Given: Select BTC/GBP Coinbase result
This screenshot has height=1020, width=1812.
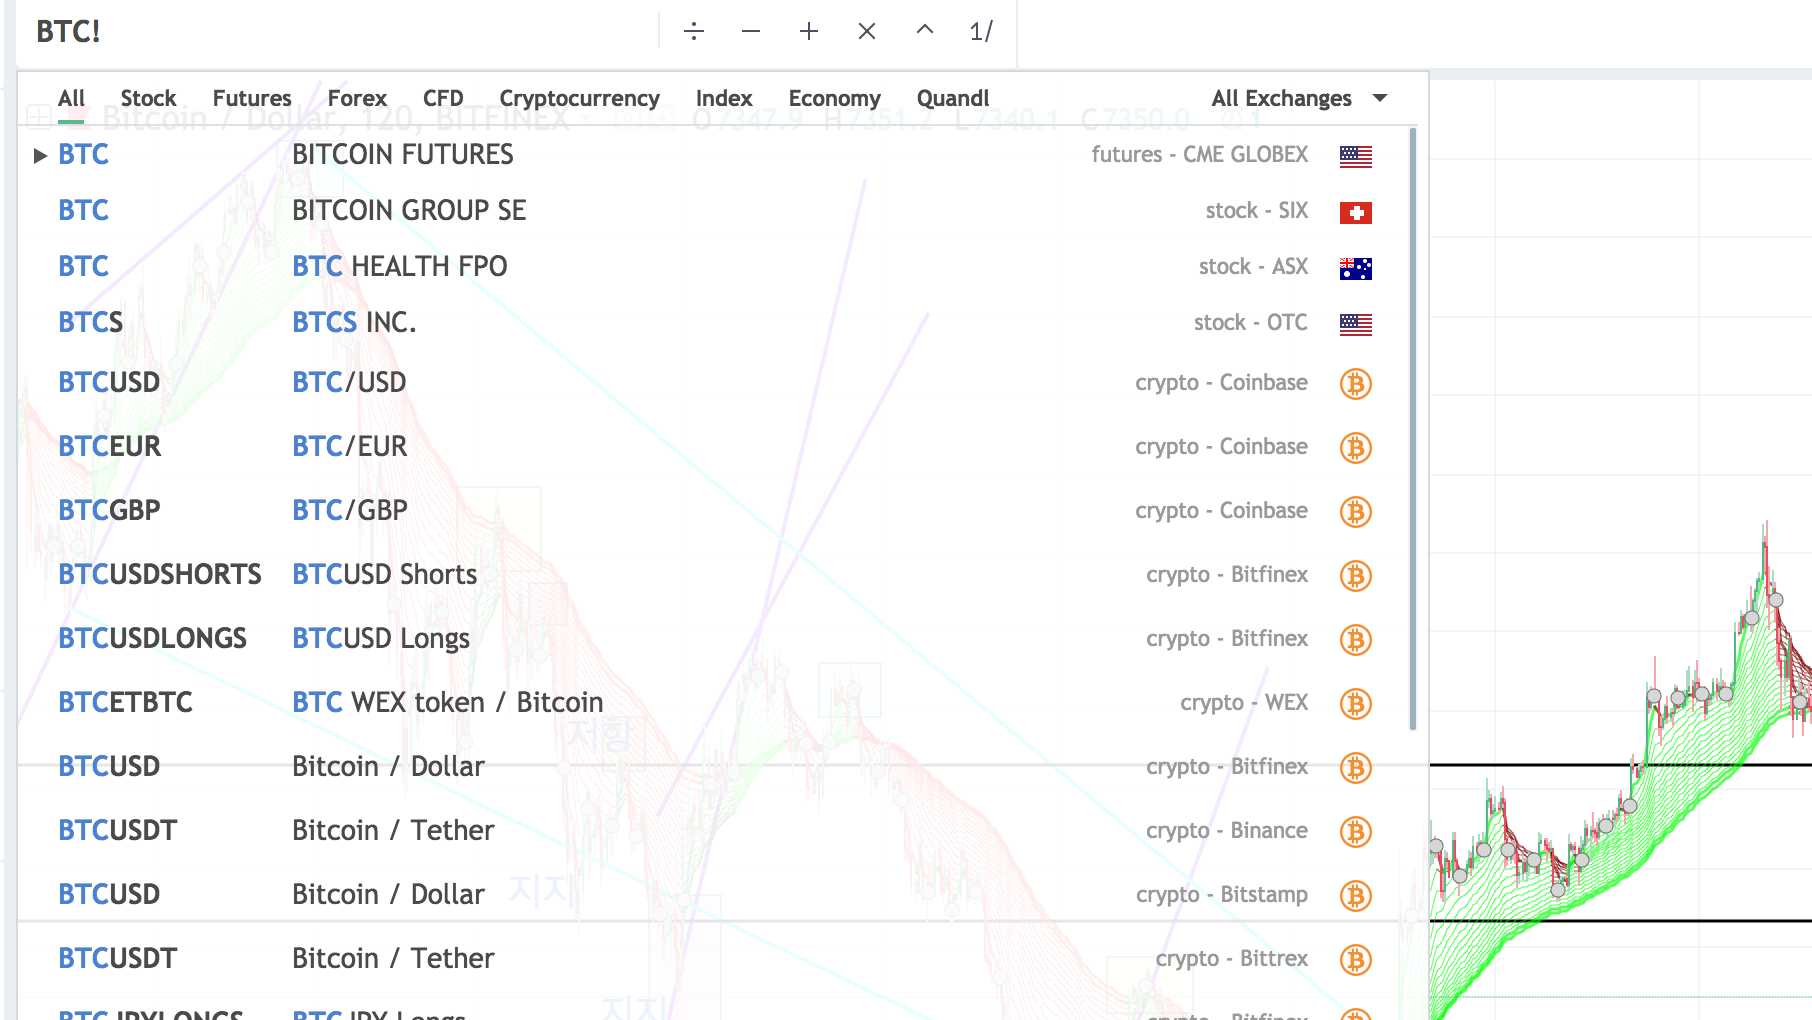Looking at the screenshot, I should click(x=714, y=510).
